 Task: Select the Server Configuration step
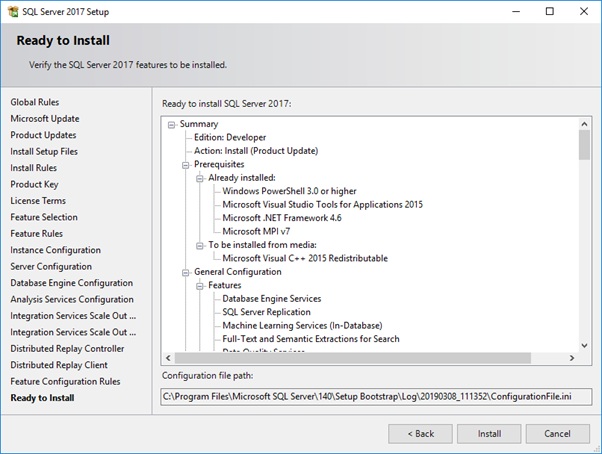[x=51, y=266]
